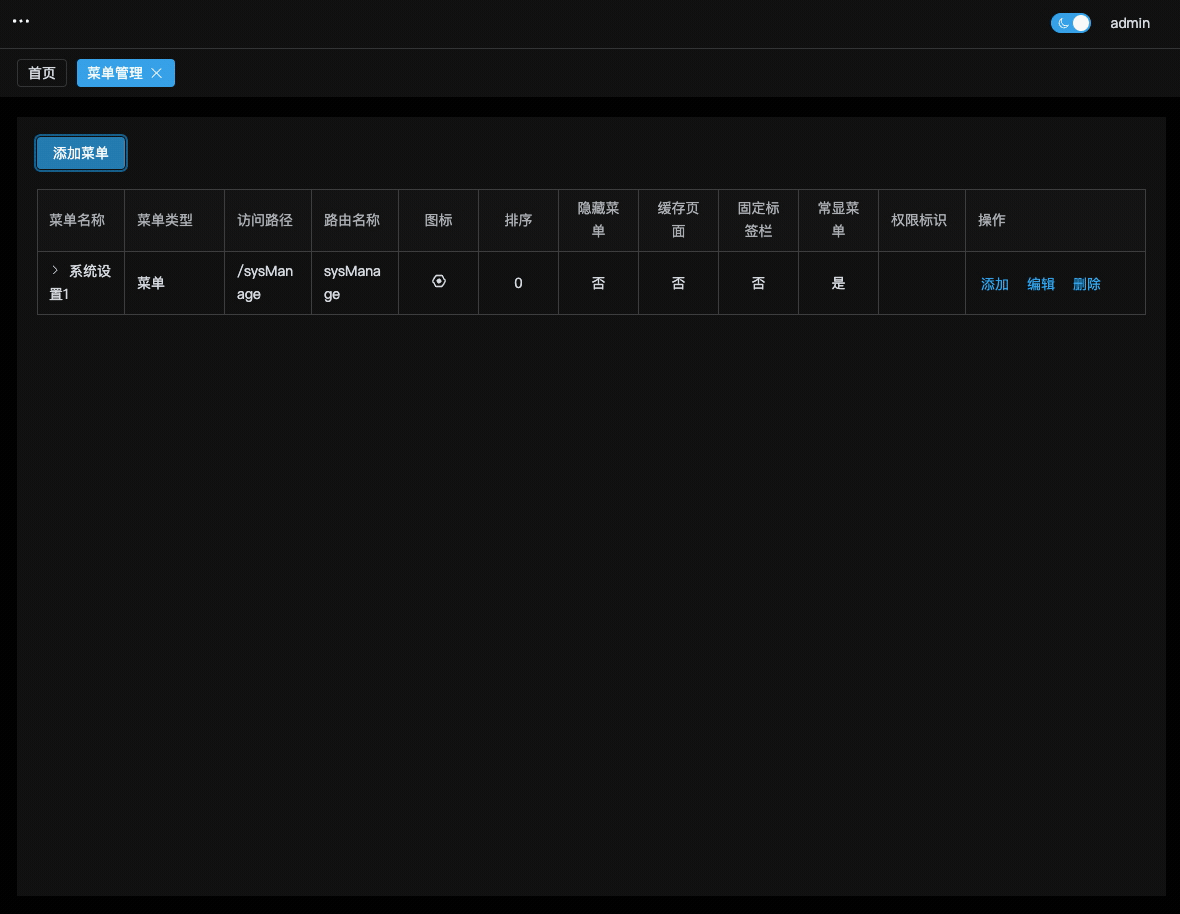Click the sysManage route name cell
Viewport: 1180px width, 914px height.
pyautogui.click(x=354, y=282)
